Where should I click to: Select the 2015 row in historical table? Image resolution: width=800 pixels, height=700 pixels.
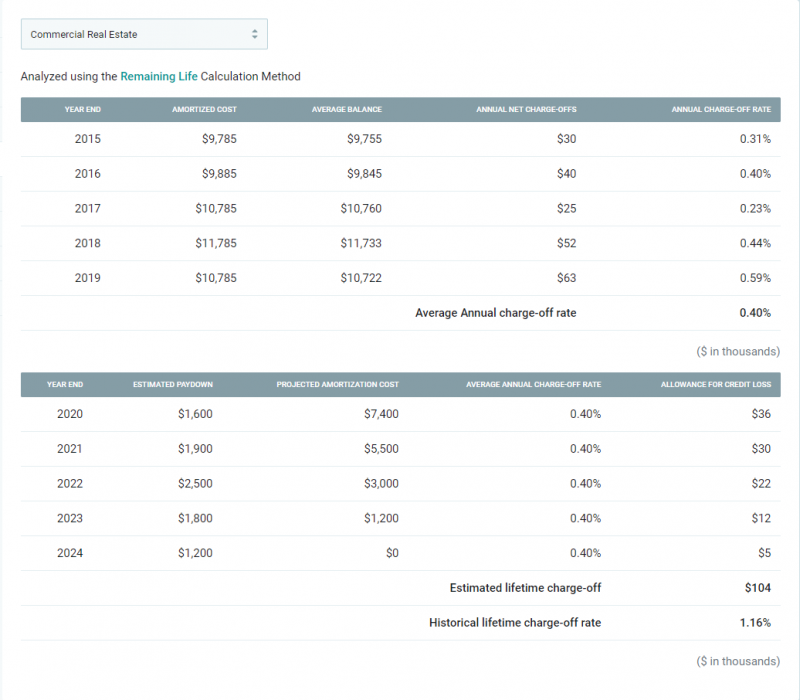[400, 139]
